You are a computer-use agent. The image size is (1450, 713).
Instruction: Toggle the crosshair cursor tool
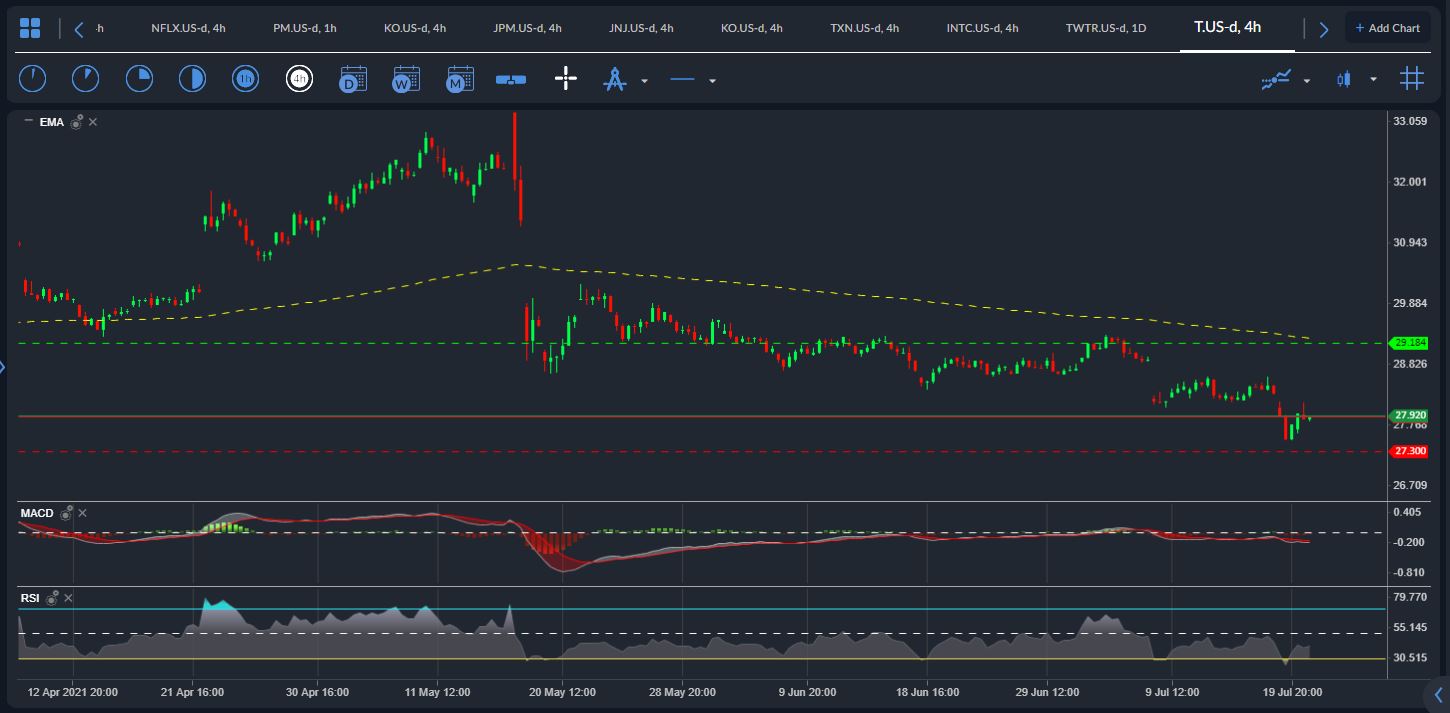tap(566, 79)
